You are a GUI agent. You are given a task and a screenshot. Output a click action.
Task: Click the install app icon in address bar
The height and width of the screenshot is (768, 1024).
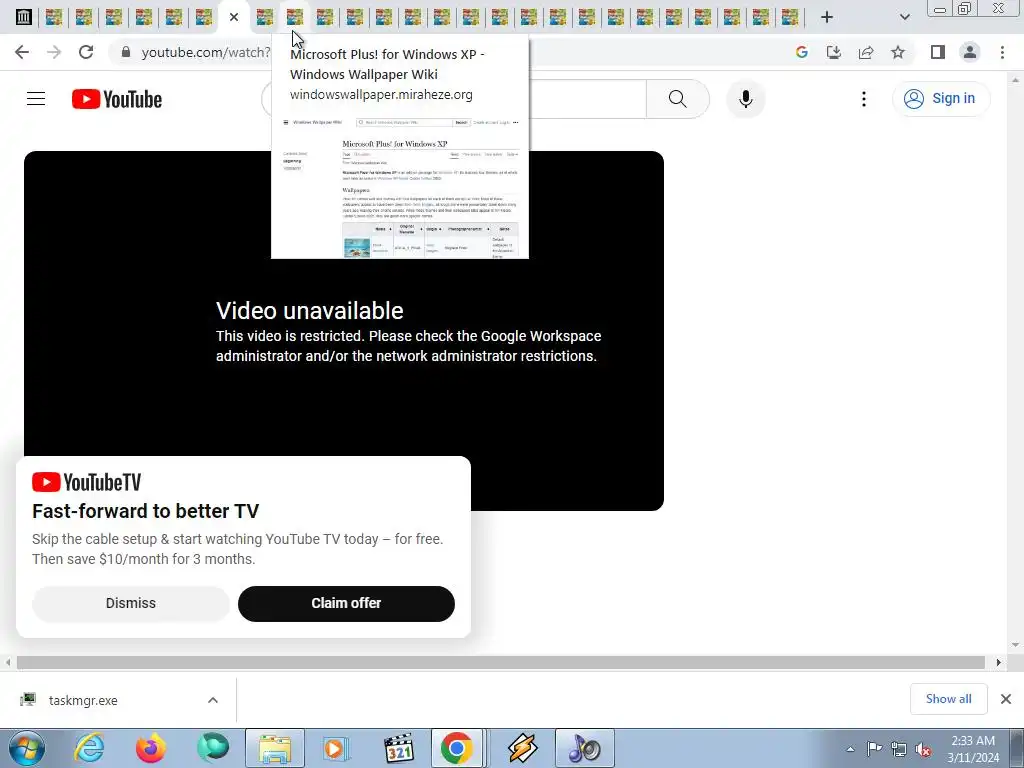pos(833,52)
